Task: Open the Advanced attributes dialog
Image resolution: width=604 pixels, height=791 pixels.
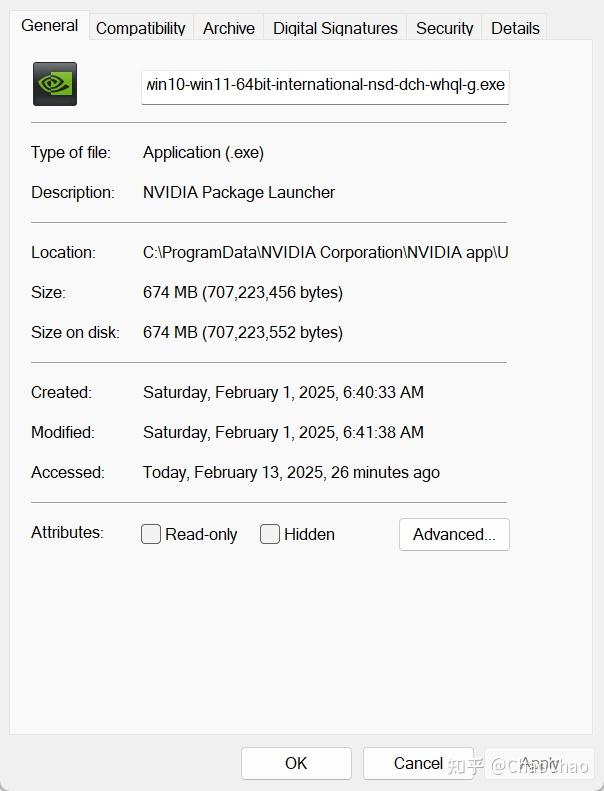Action: [x=454, y=534]
